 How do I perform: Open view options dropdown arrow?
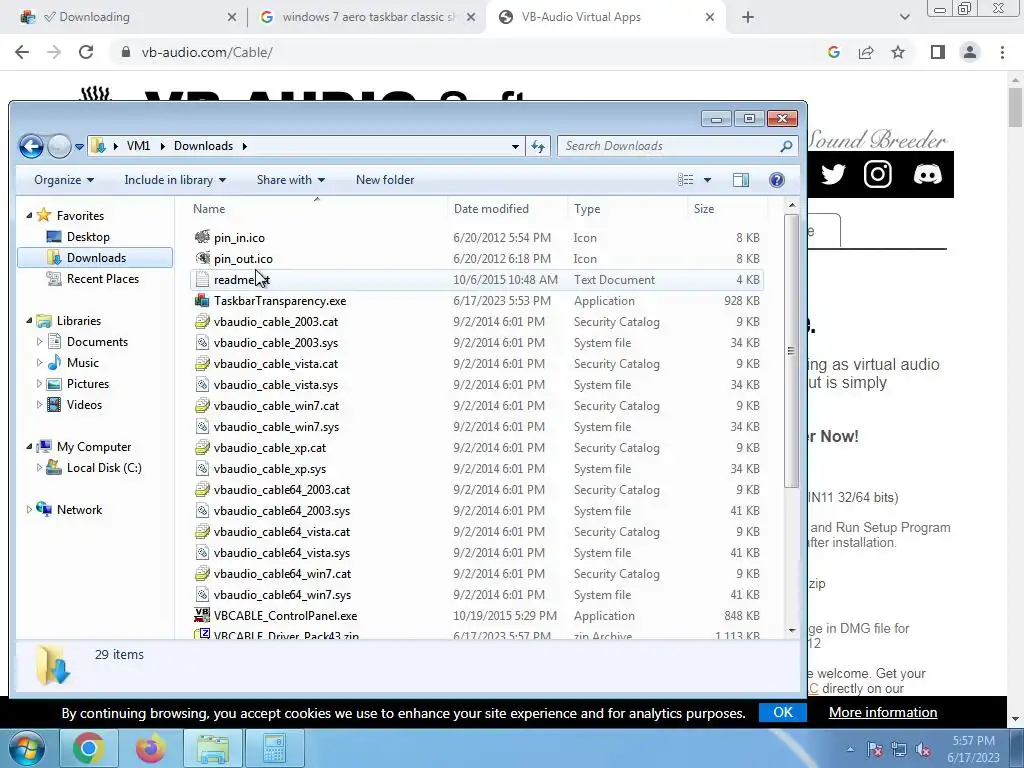coord(707,180)
